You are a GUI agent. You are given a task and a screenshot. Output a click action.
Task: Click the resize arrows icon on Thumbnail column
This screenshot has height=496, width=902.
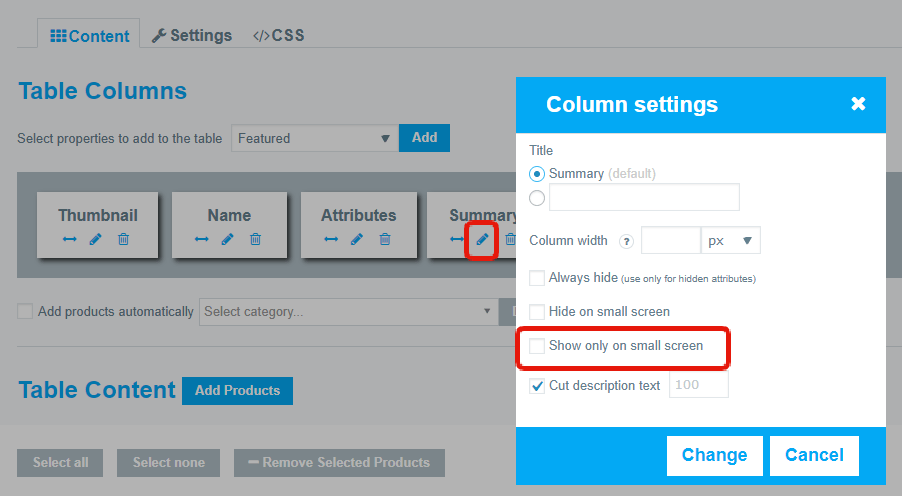tap(70, 239)
